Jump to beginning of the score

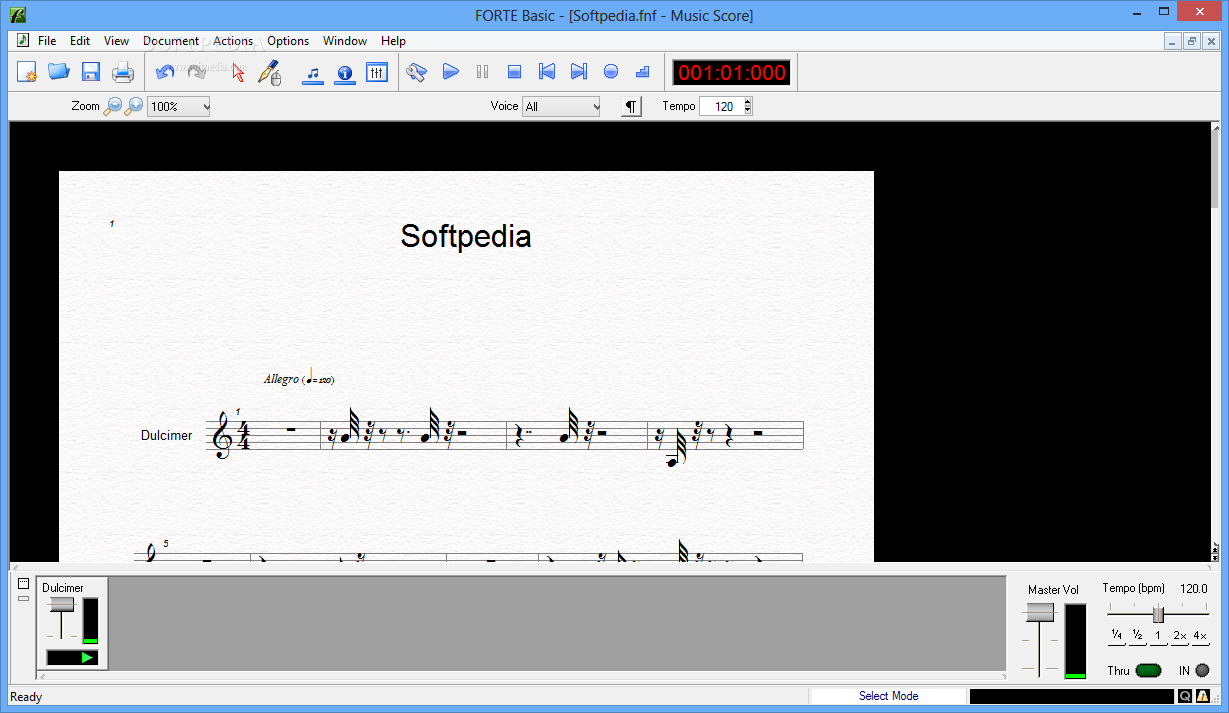(x=546, y=72)
